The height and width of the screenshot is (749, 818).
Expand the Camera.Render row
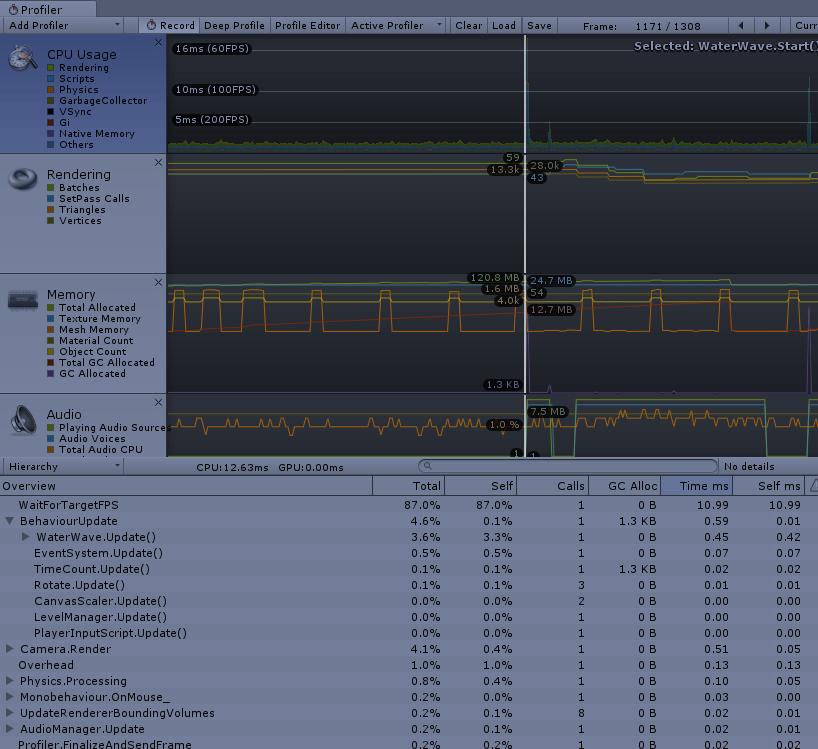pos(9,649)
